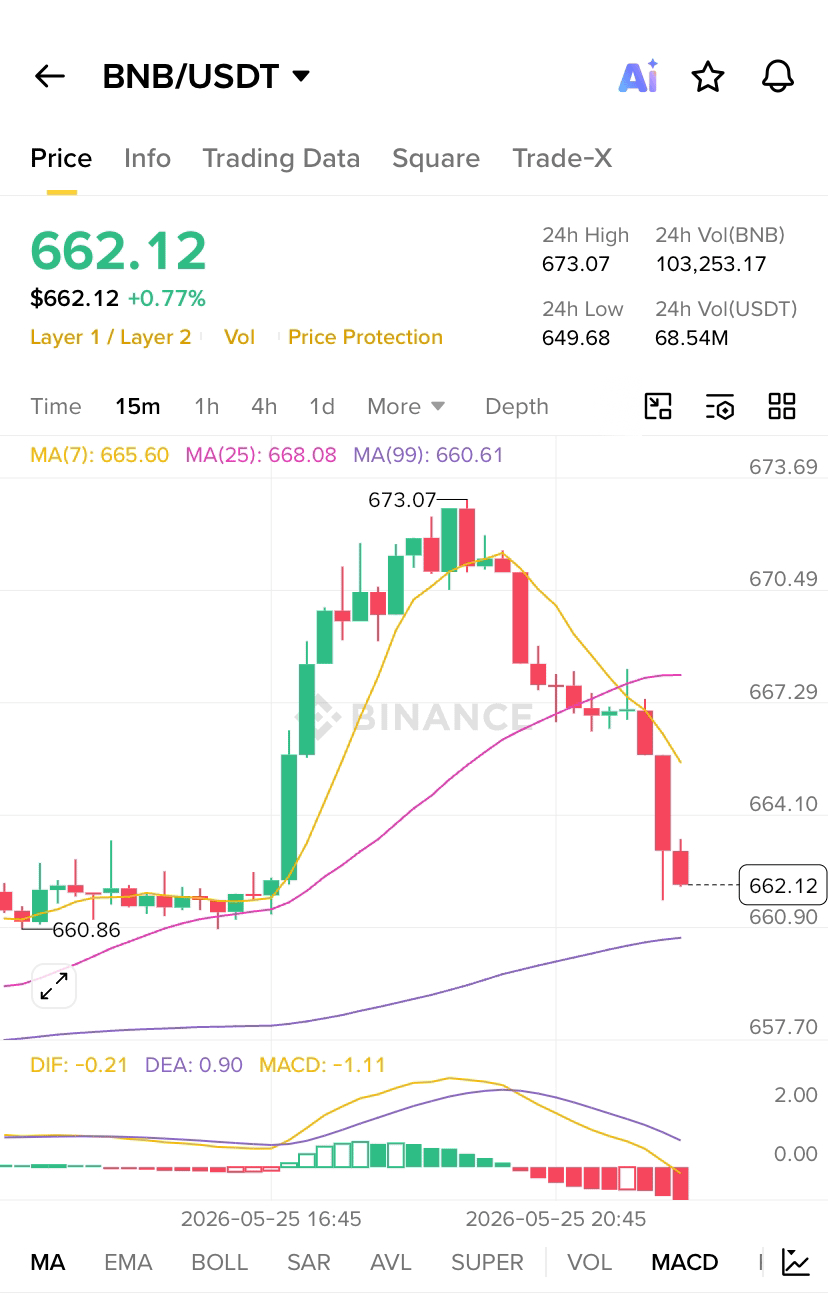Screen dimensions: 828x1294
Task: Open price alert bell icon
Action: 778,76
